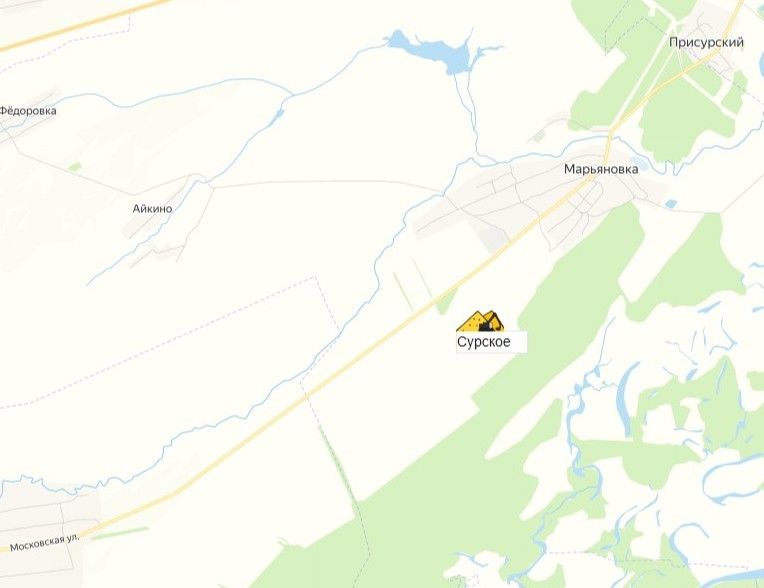Click the Фёдоровка label
764x588 pixels.
point(28,111)
